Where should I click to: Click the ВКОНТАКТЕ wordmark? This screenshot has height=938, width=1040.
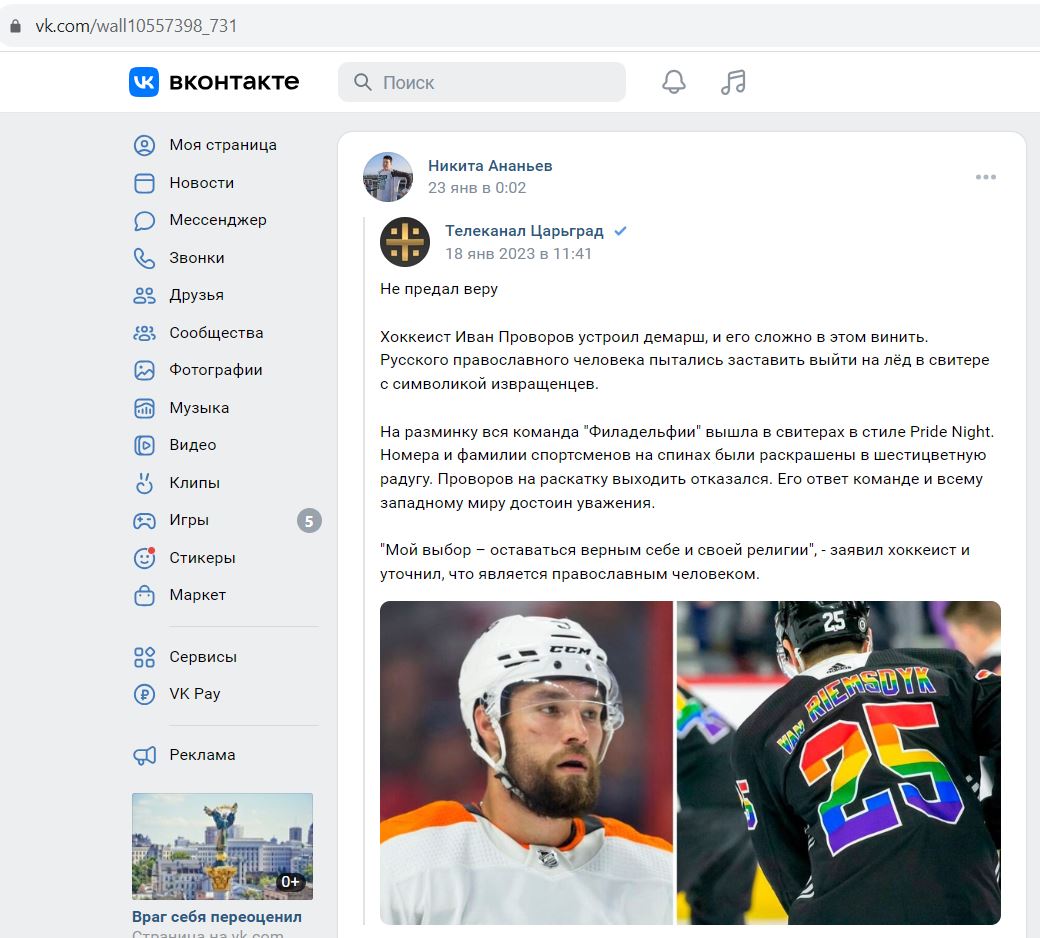coord(234,82)
